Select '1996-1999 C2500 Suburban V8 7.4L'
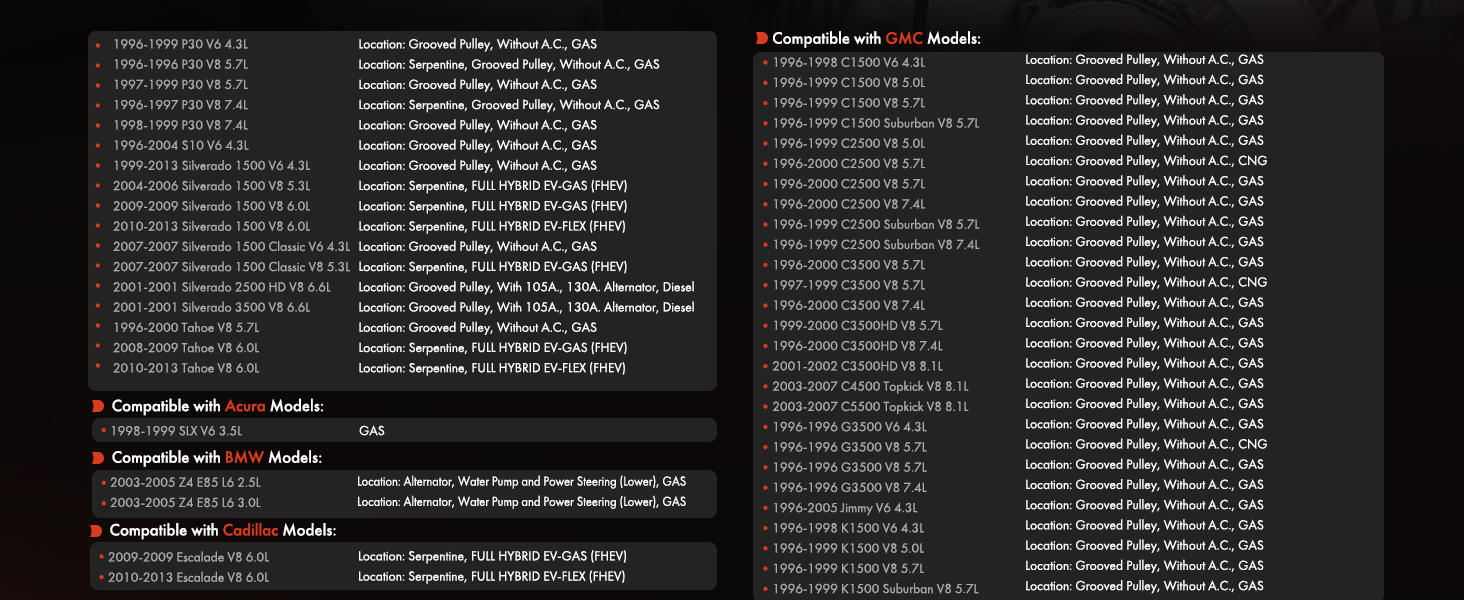The height and width of the screenshot is (600, 1464). coord(875,245)
